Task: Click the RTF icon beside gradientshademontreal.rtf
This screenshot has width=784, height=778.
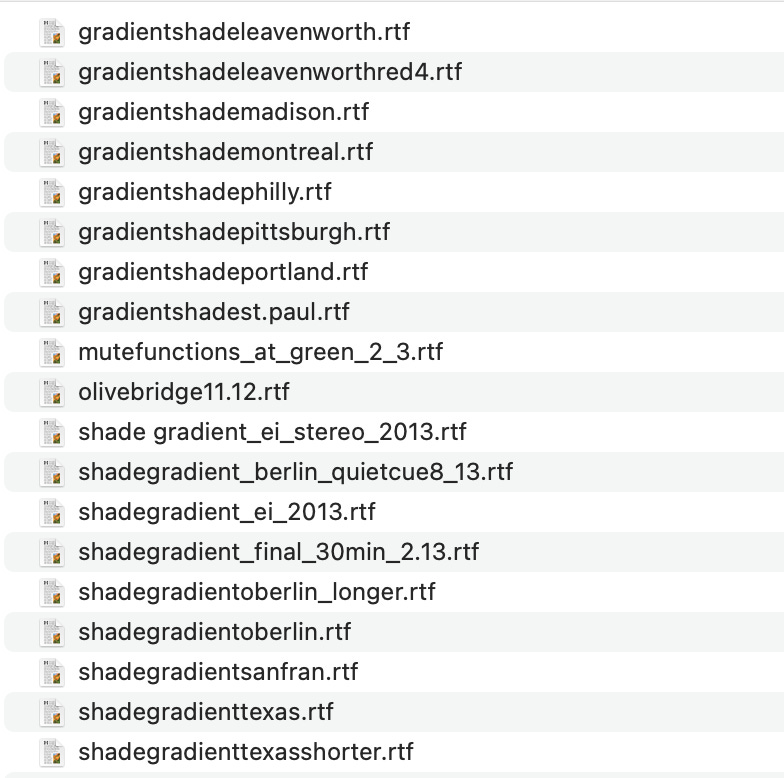Action: tap(52, 152)
